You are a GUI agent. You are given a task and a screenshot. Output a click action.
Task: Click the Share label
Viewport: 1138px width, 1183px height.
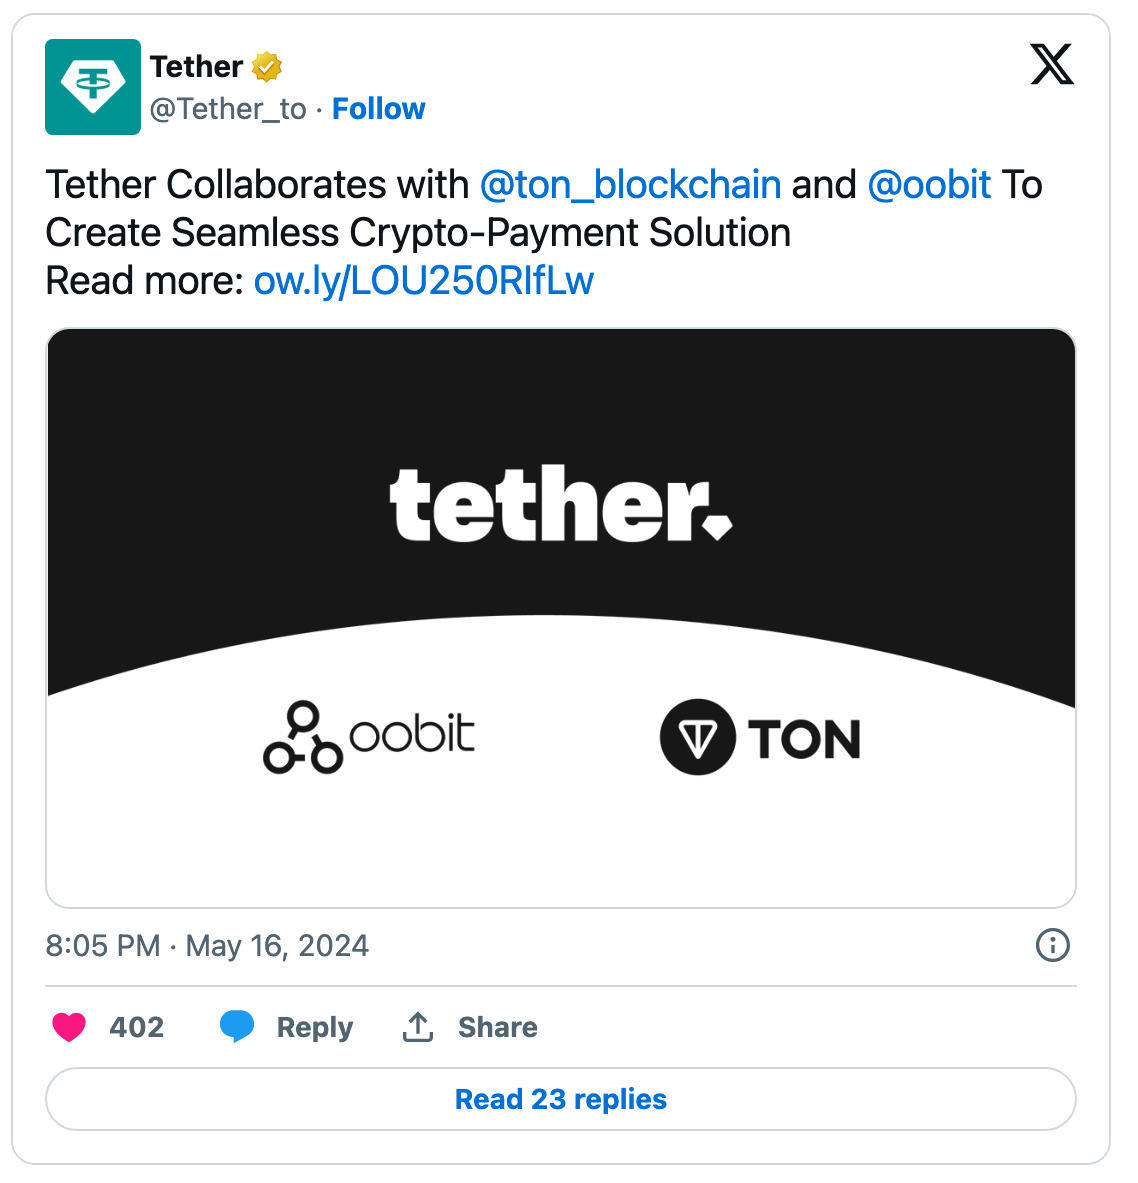click(x=498, y=1027)
